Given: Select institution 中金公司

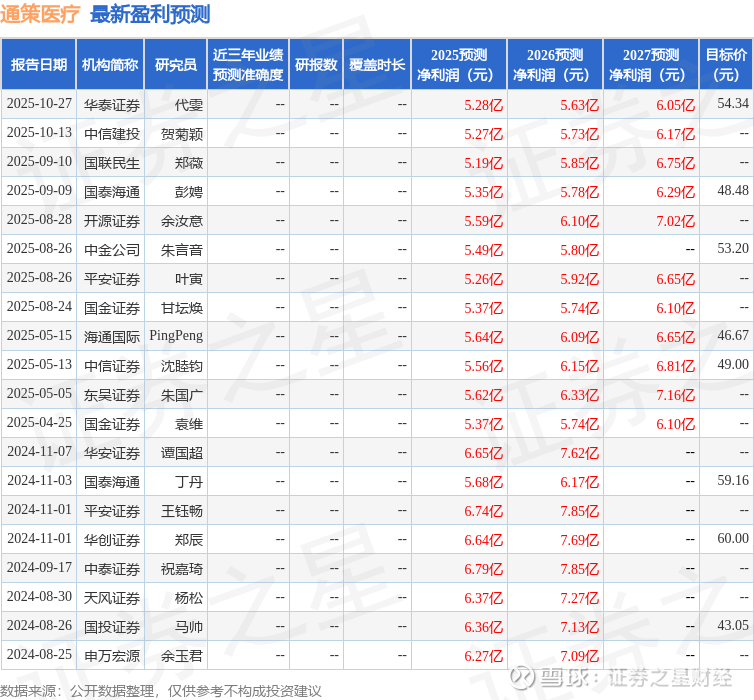Looking at the screenshot, I should click(112, 250).
